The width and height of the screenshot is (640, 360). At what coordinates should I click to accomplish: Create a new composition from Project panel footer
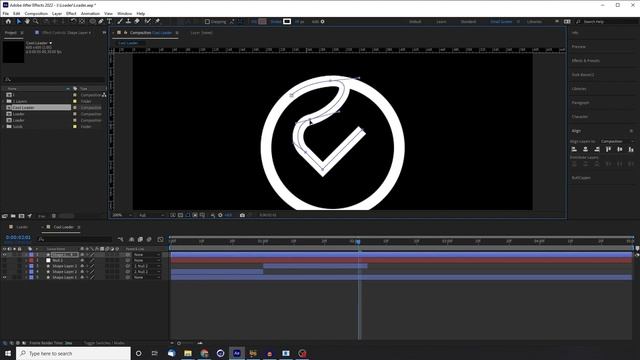click(x=22, y=216)
